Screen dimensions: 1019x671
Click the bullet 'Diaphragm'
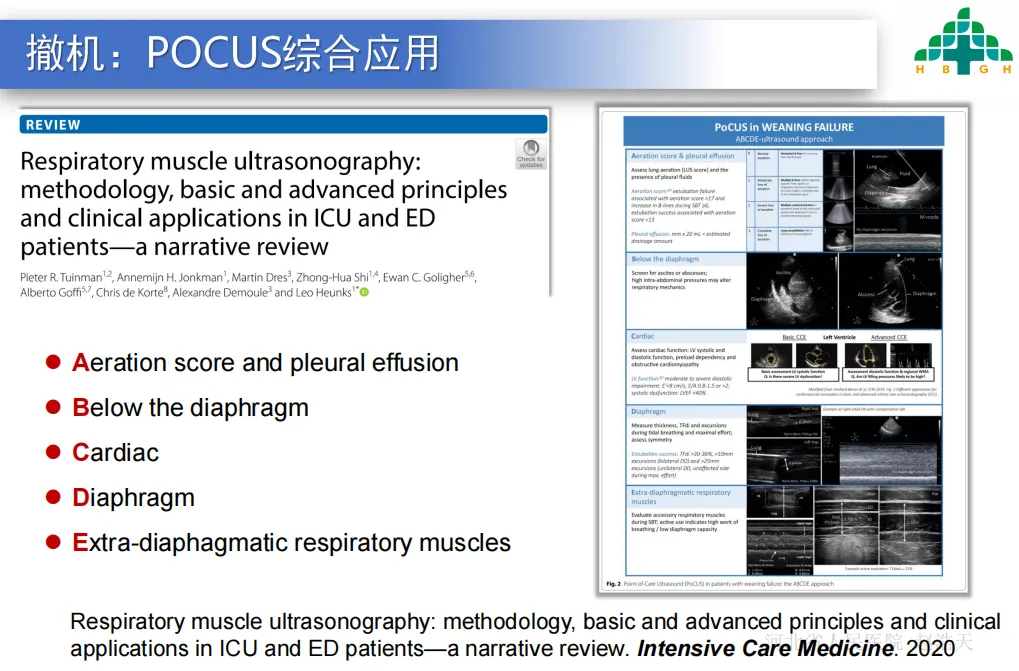point(133,498)
